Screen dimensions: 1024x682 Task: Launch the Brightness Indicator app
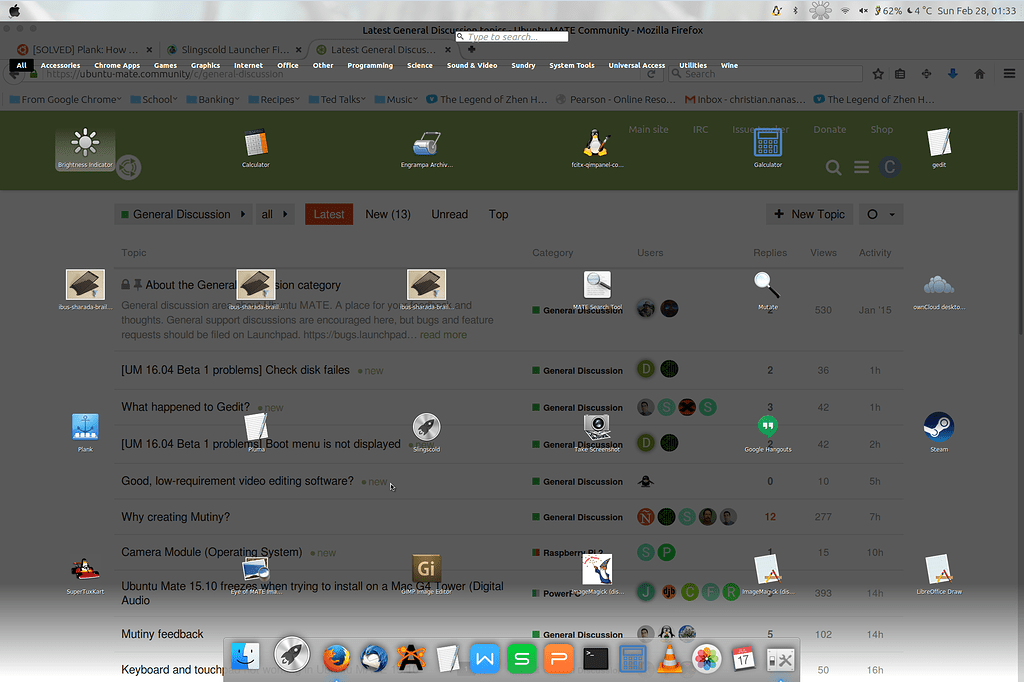click(85, 144)
